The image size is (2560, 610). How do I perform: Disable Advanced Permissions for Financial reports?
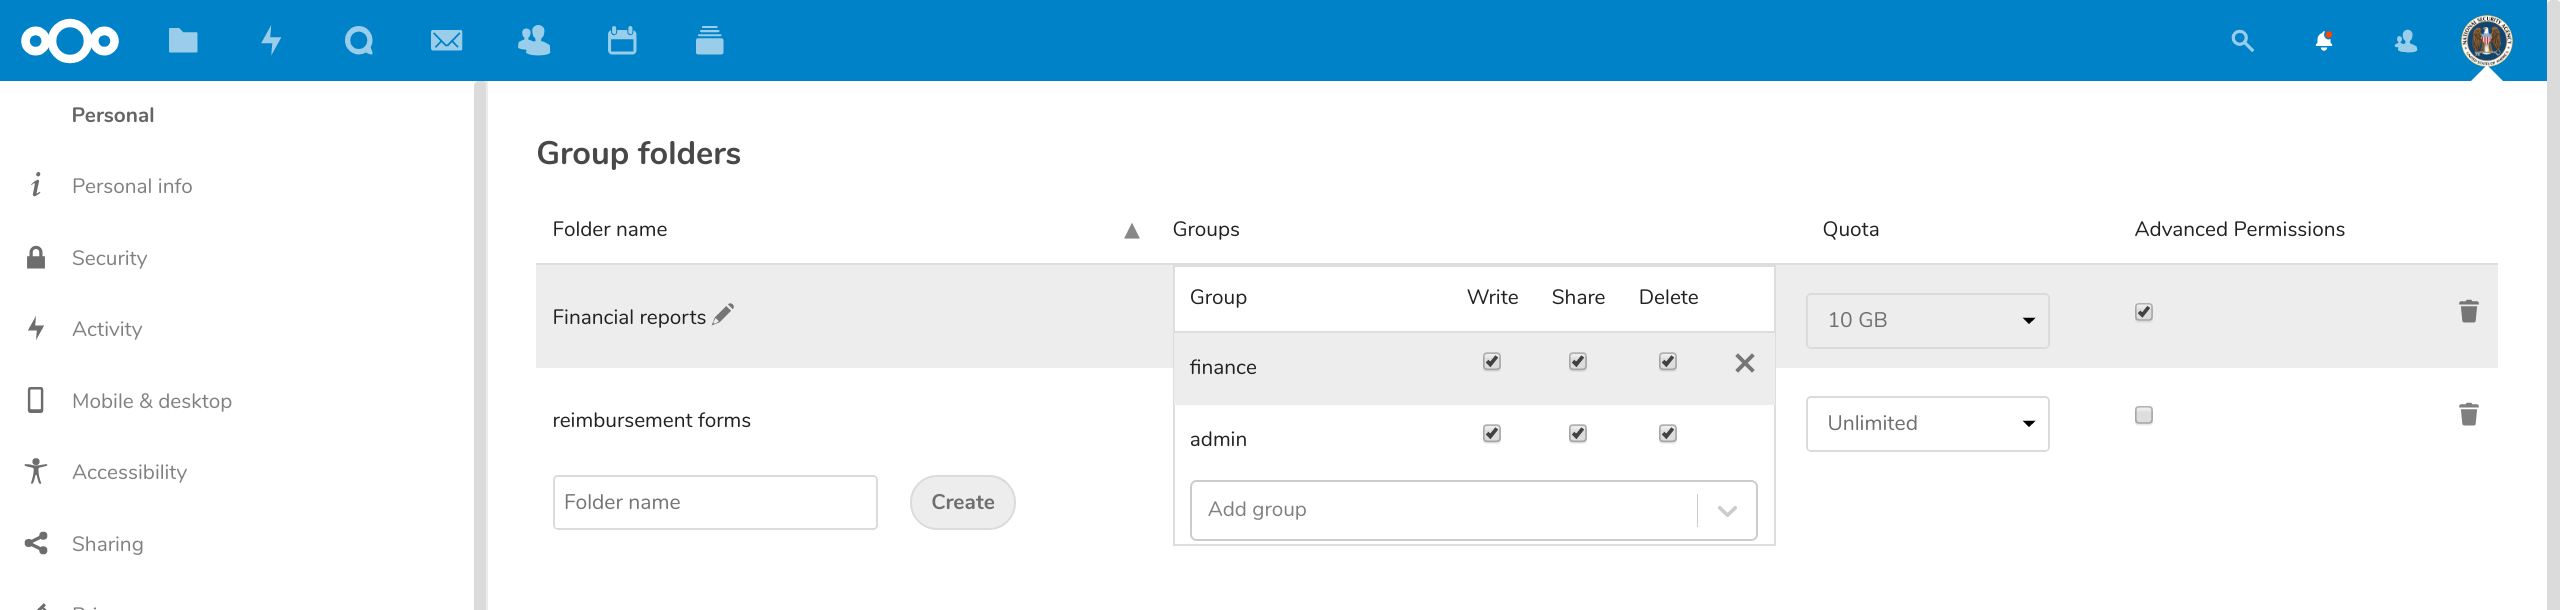2144,312
